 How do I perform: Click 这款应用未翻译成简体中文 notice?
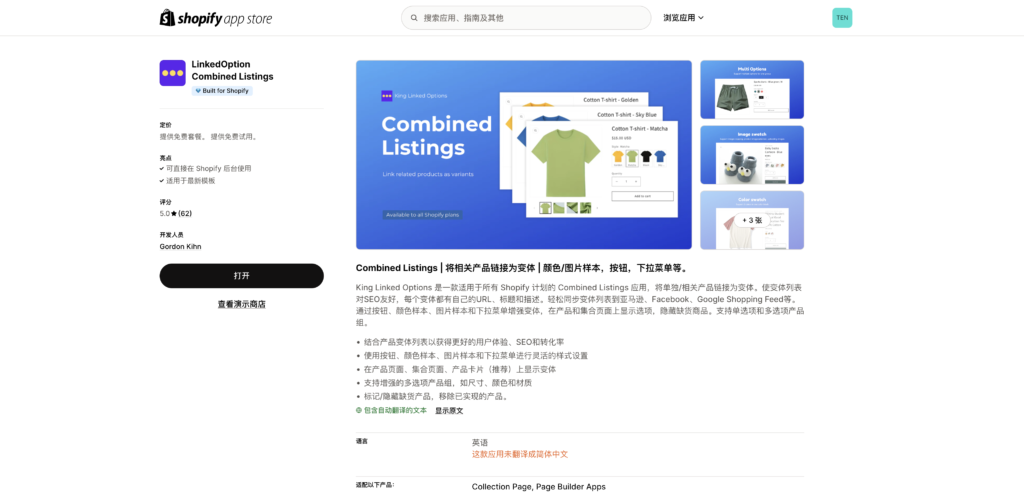point(520,454)
